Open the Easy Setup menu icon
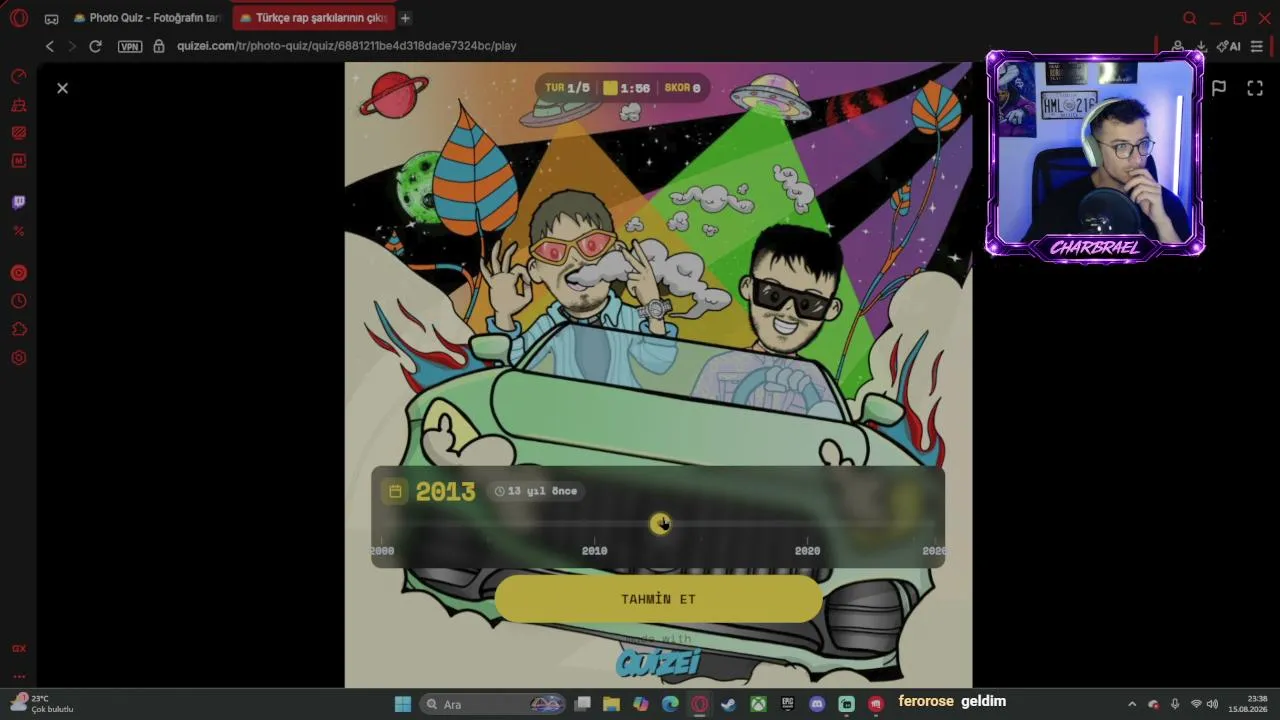1280x720 pixels. pyautogui.click(x=1257, y=46)
